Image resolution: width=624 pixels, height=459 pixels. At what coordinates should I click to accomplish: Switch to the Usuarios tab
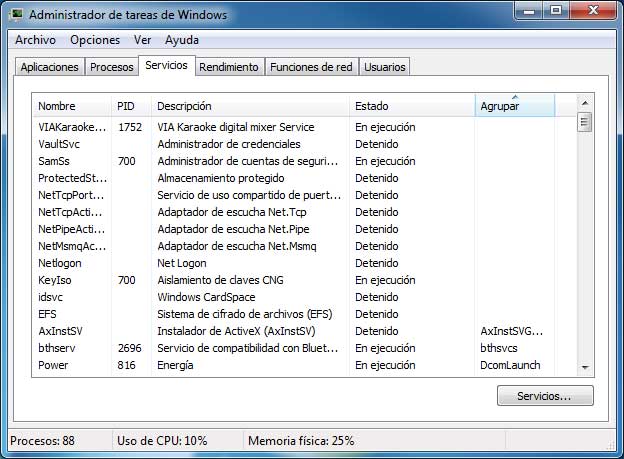384,67
